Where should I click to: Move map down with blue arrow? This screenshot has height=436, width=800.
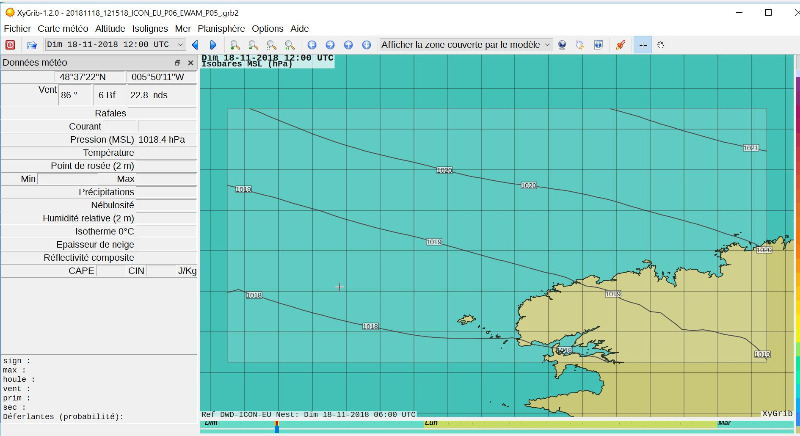(x=366, y=45)
